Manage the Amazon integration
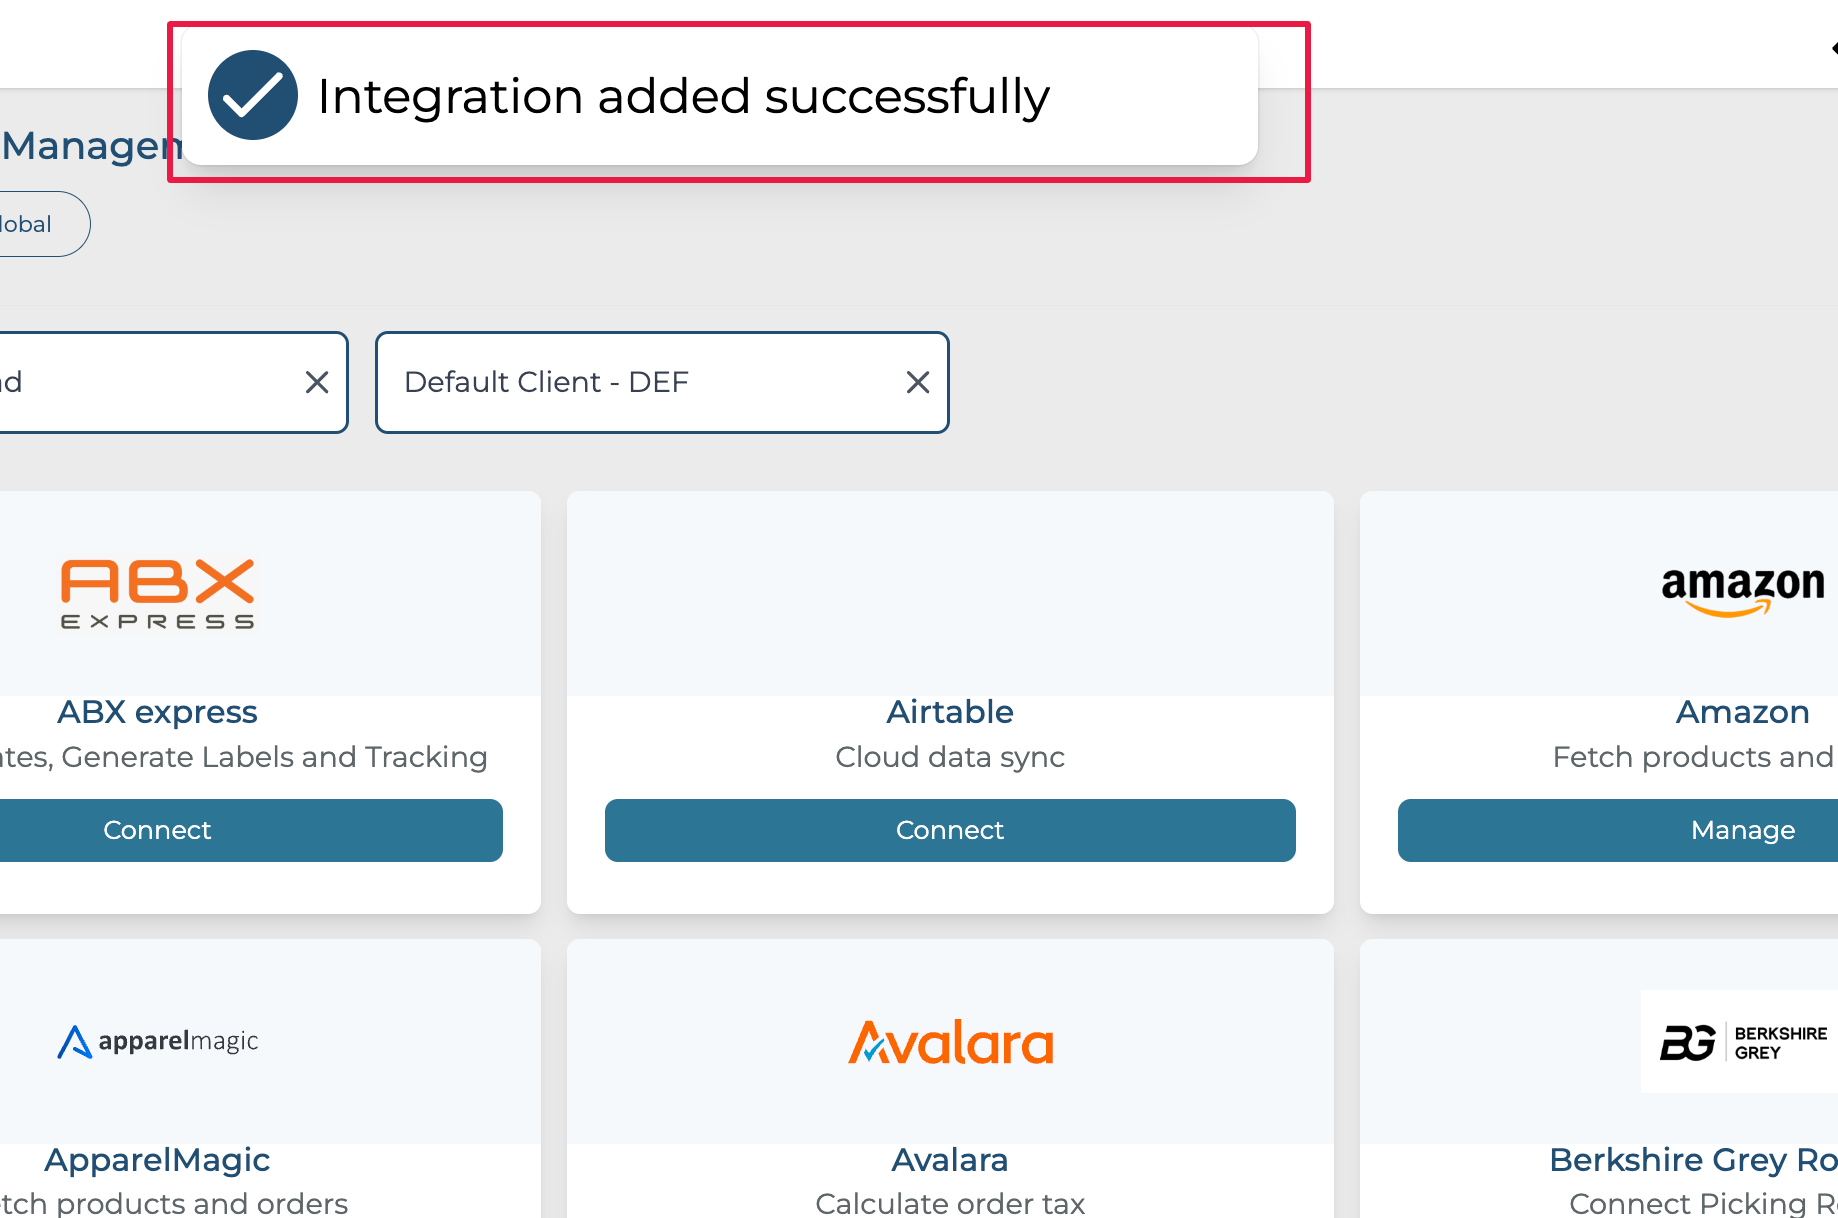The height and width of the screenshot is (1218, 1838). coord(1742,830)
